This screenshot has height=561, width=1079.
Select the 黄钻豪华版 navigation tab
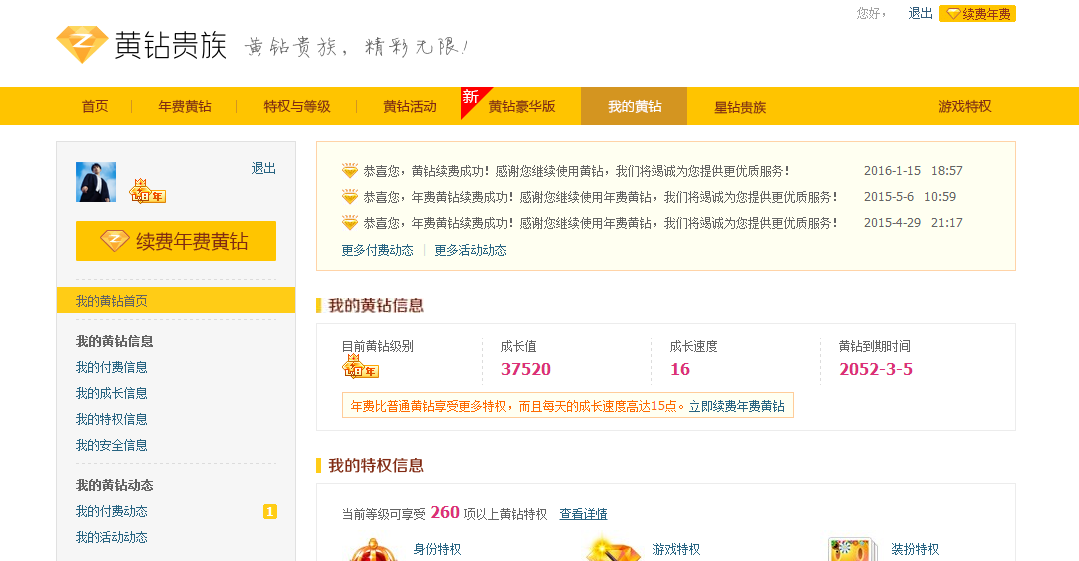[x=522, y=106]
